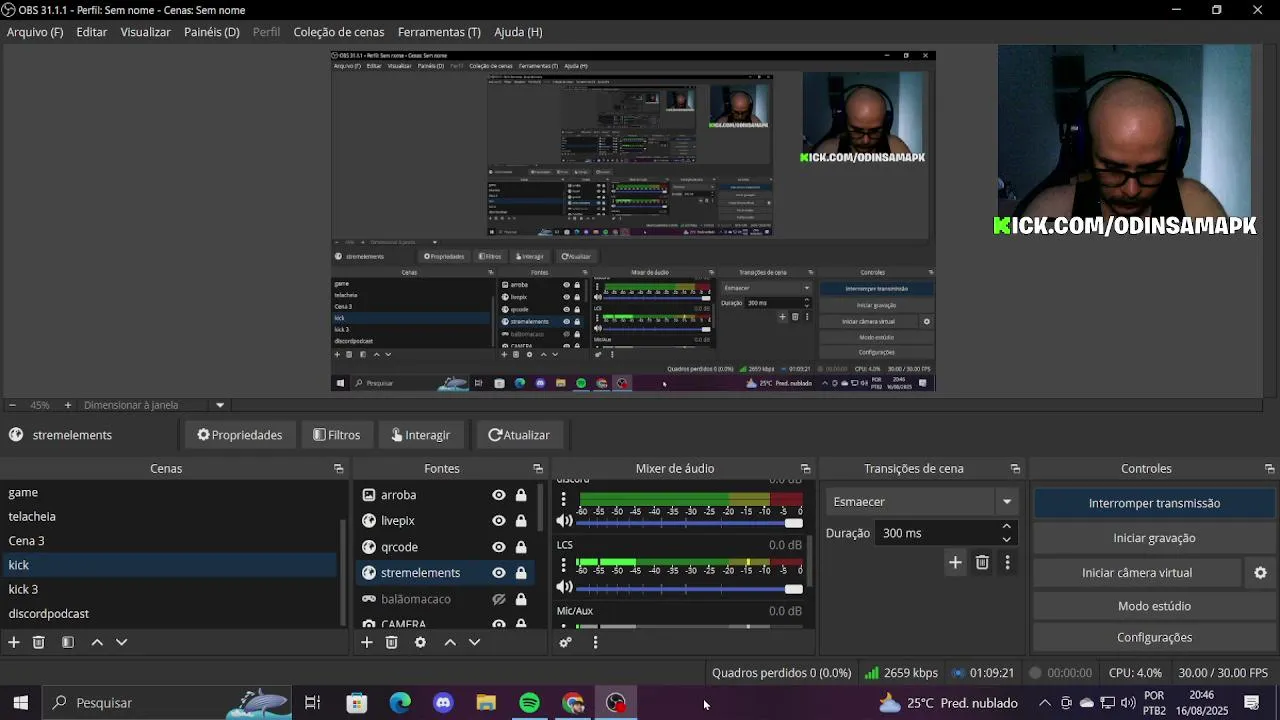The width and height of the screenshot is (1280, 720).
Task: Pop out the Controles dock
Action: click(x=1270, y=468)
